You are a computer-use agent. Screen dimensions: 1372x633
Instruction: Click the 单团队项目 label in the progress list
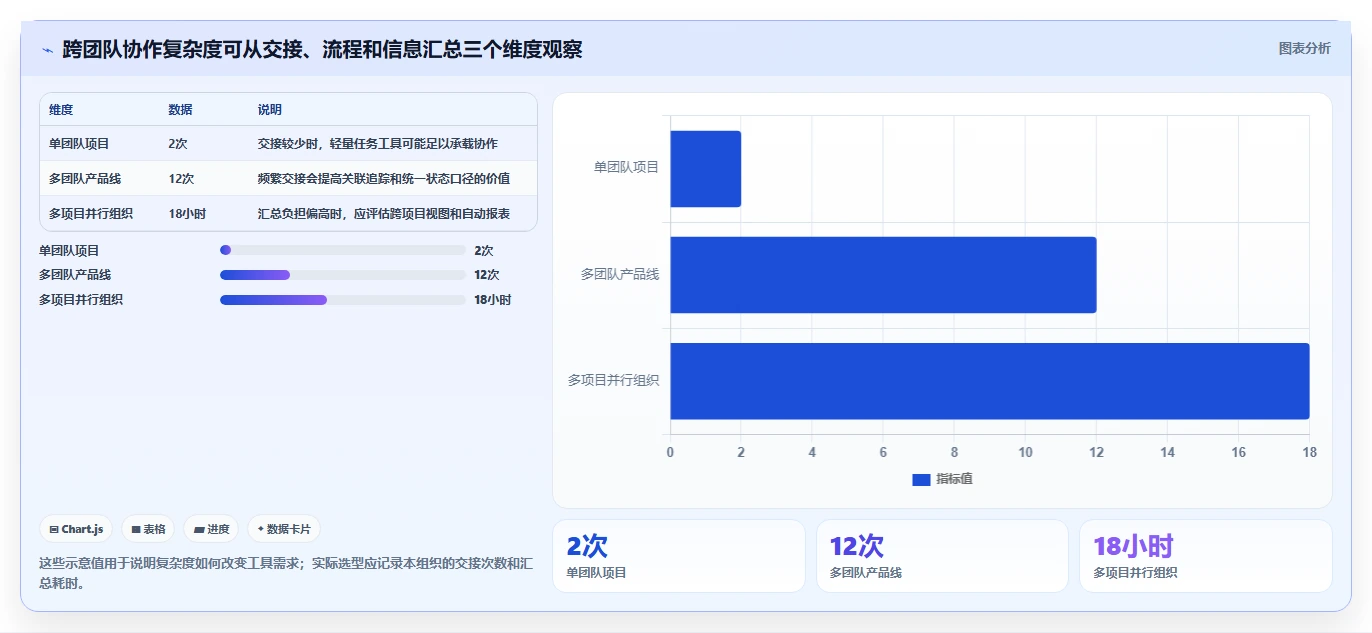point(69,250)
